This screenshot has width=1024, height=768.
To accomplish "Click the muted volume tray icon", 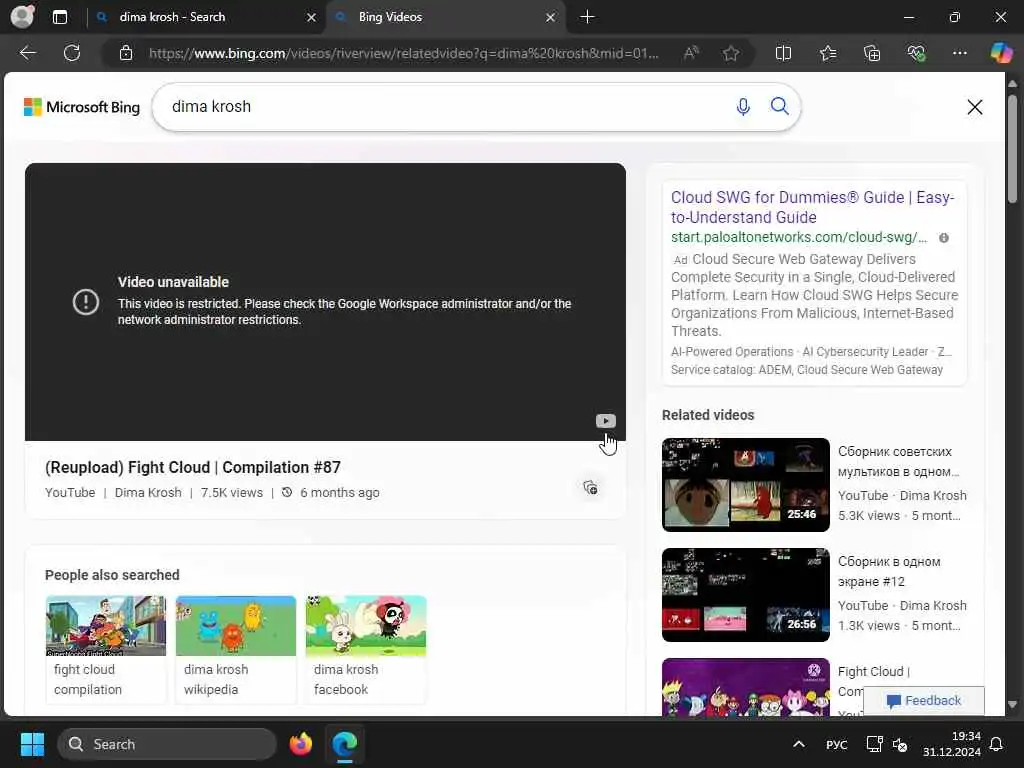I will point(899,744).
